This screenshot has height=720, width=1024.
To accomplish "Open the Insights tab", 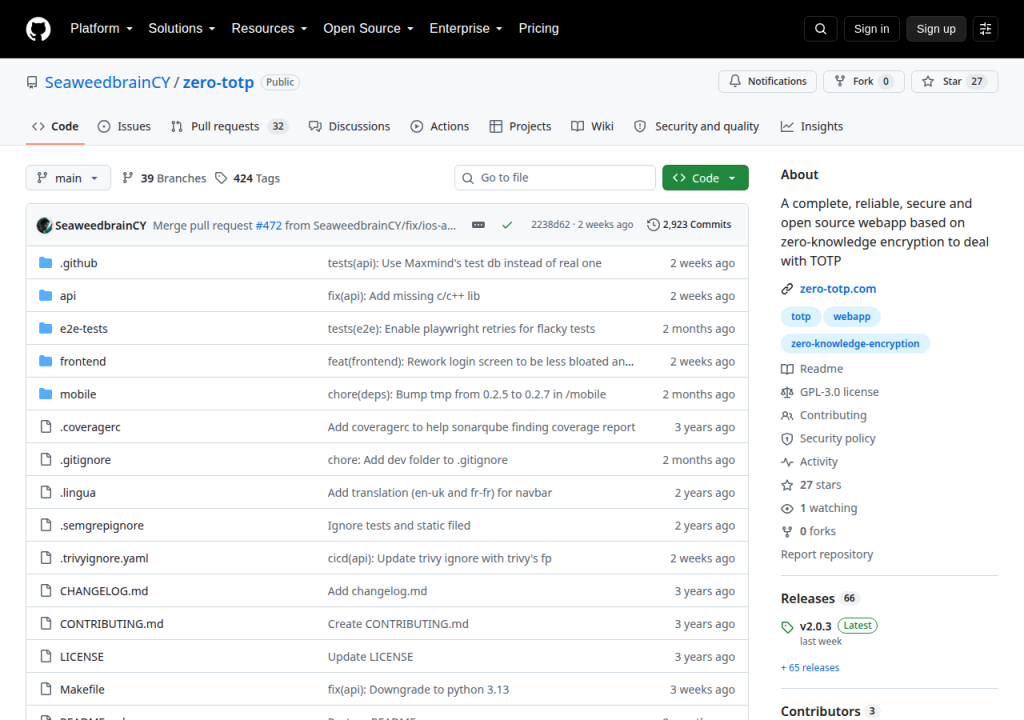I will click(x=812, y=127).
